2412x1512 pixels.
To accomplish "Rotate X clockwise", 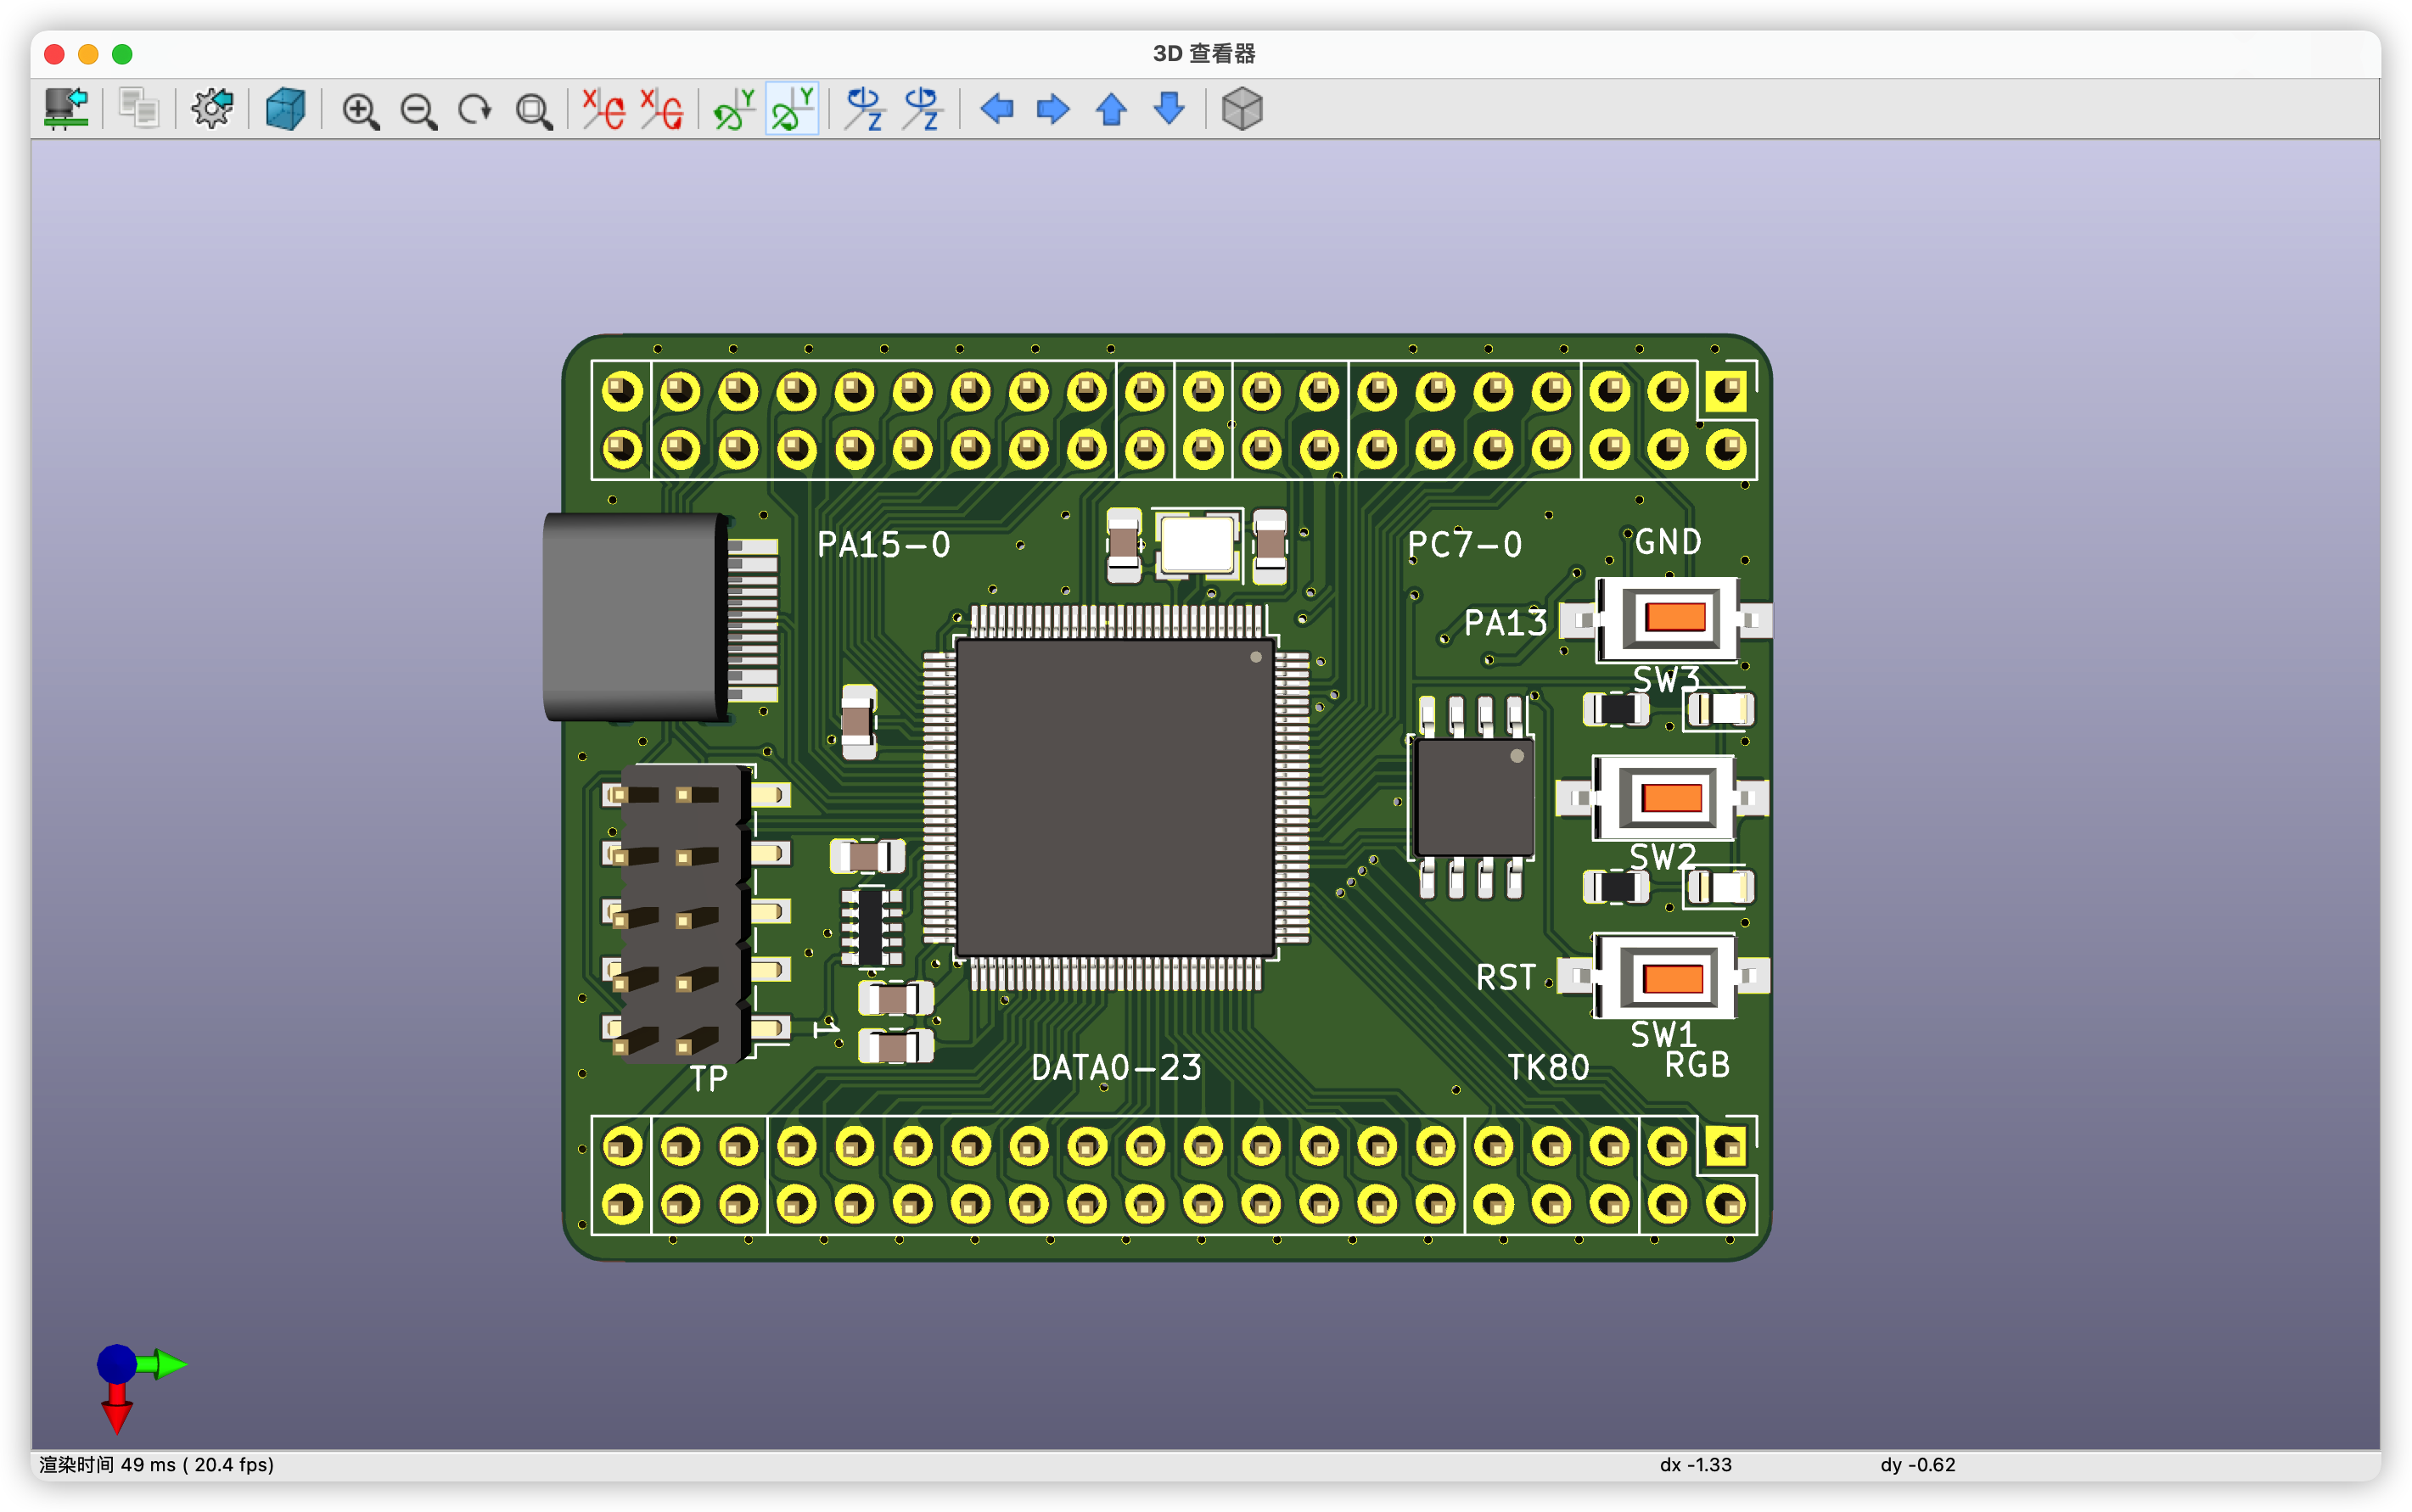I will pyautogui.click(x=604, y=108).
